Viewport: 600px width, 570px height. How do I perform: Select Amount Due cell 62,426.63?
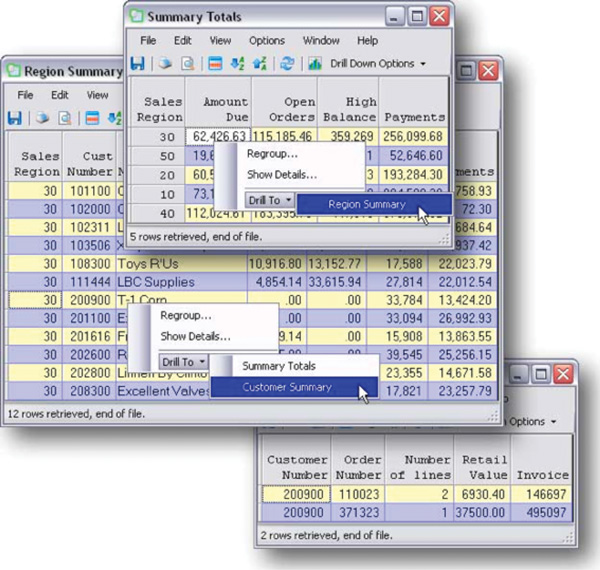[x=219, y=137]
